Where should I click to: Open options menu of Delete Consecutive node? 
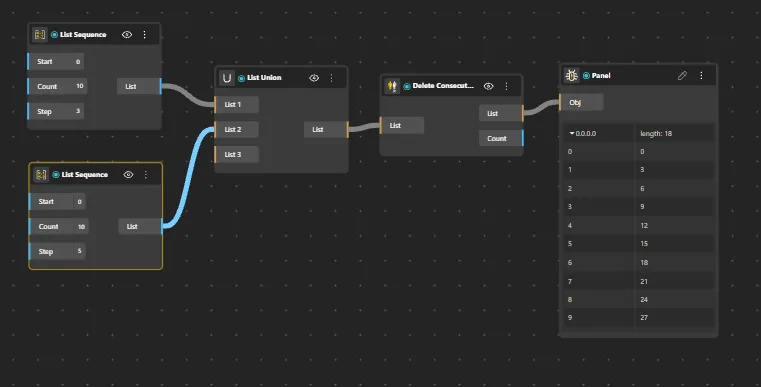(x=506, y=86)
